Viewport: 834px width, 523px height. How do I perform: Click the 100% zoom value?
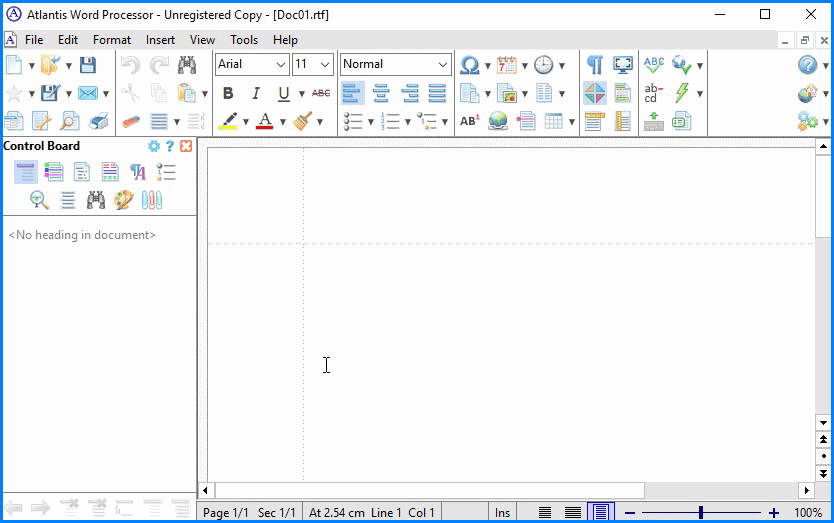click(x=808, y=513)
